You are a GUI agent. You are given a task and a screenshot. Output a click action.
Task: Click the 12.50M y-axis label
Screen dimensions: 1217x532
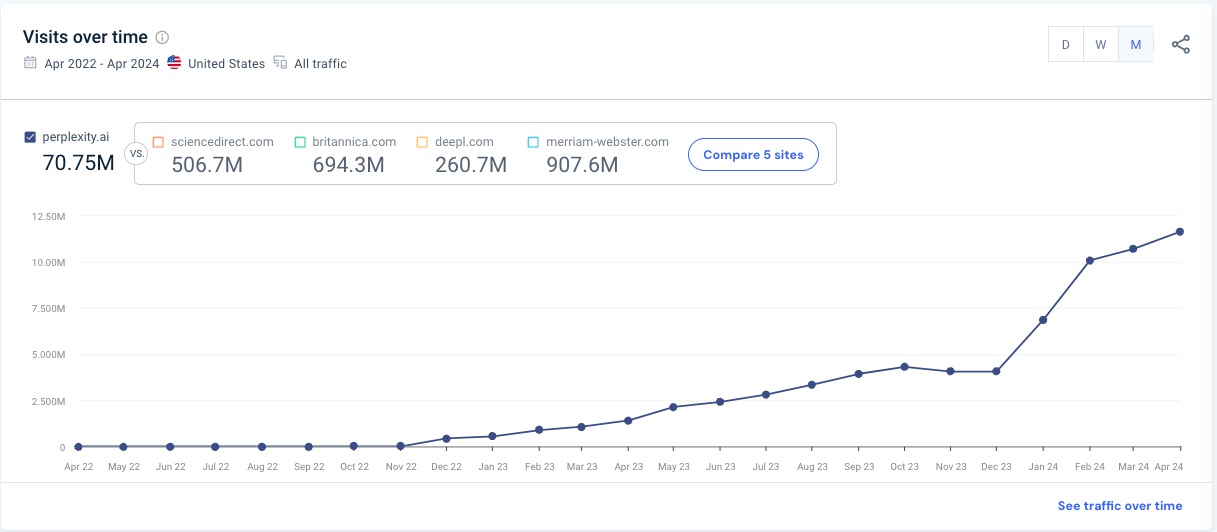click(x=49, y=216)
